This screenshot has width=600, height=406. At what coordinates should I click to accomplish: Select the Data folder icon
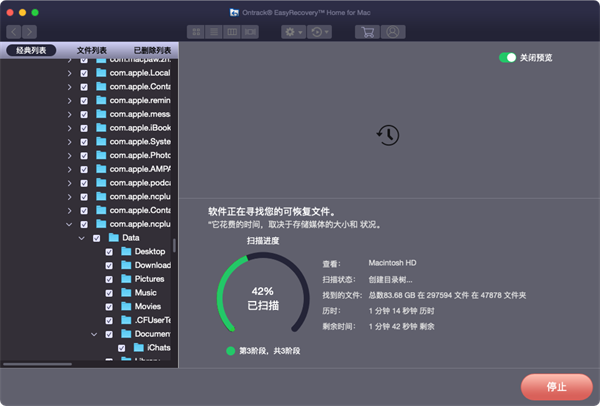114,237
